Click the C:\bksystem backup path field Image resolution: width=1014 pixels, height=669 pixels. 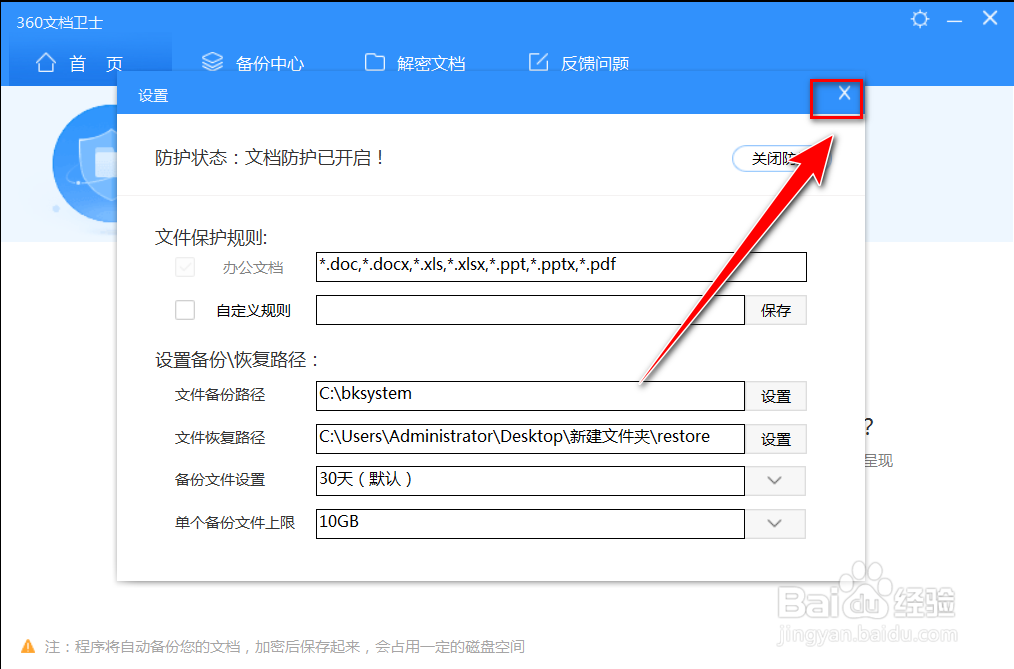[530, 396]
